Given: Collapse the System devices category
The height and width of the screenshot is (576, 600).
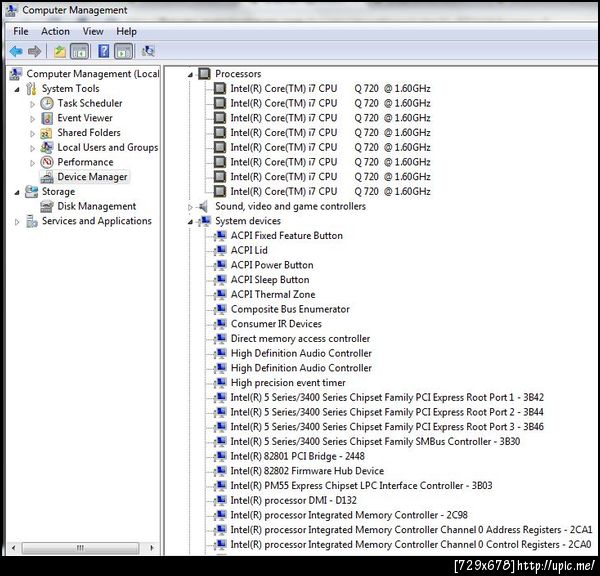Looking at the screenshot, I should [190, 222].
